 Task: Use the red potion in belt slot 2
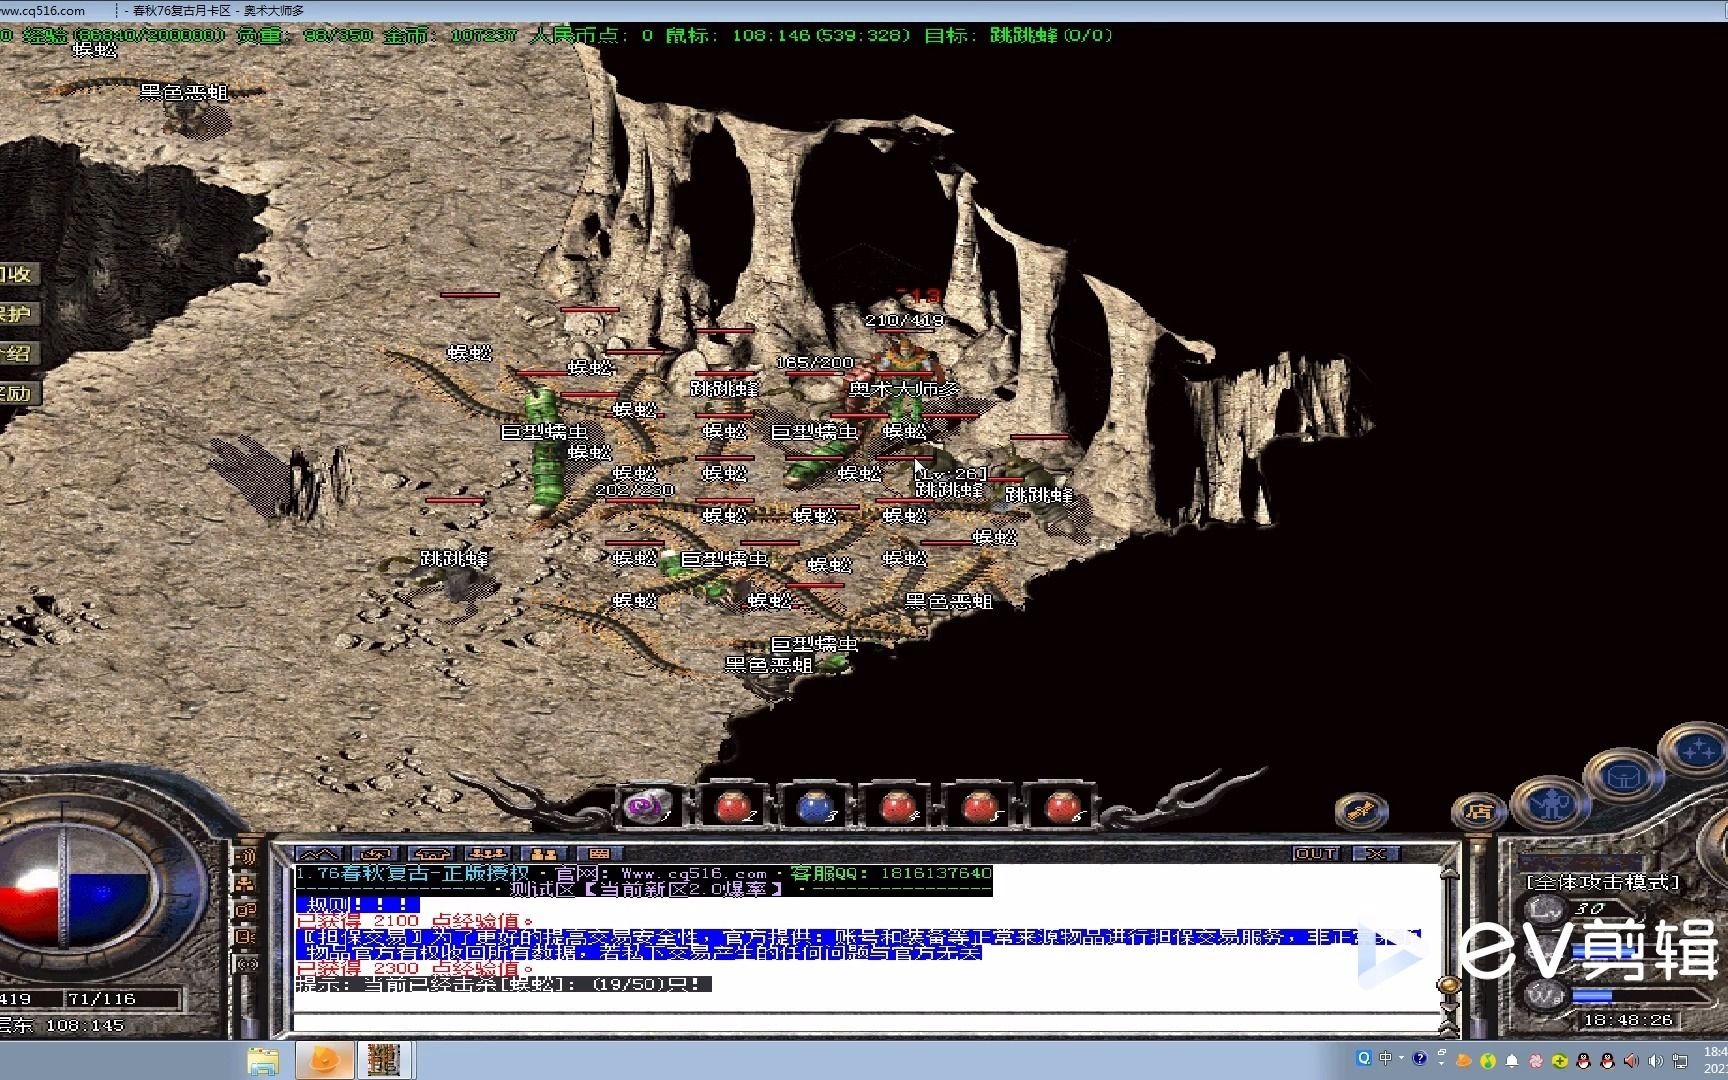click(x=732, y=806)
